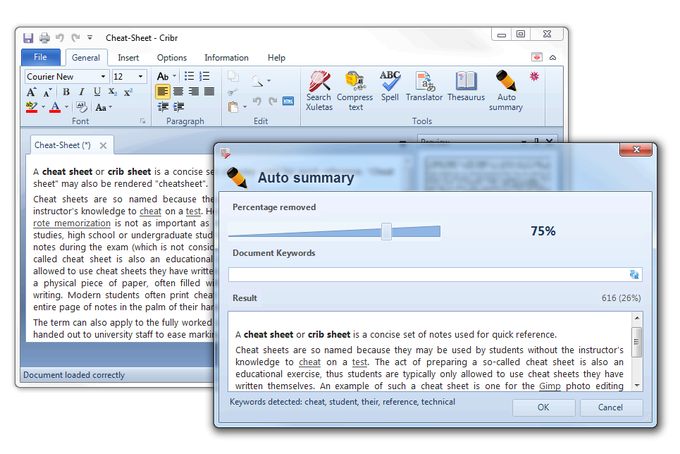The width and height of the screenshot is (680, 454).
Task: Cancel the Auto summary dialog
Action: [x=610, y=408]
